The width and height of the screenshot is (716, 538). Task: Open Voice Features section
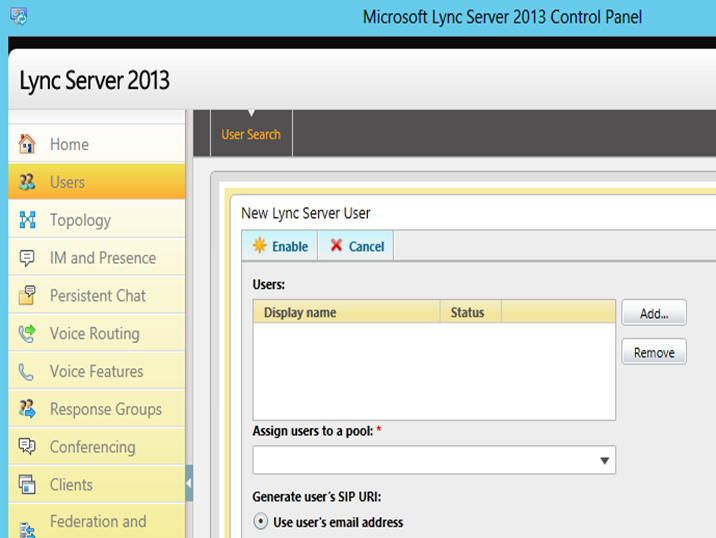tap(97, 371)
